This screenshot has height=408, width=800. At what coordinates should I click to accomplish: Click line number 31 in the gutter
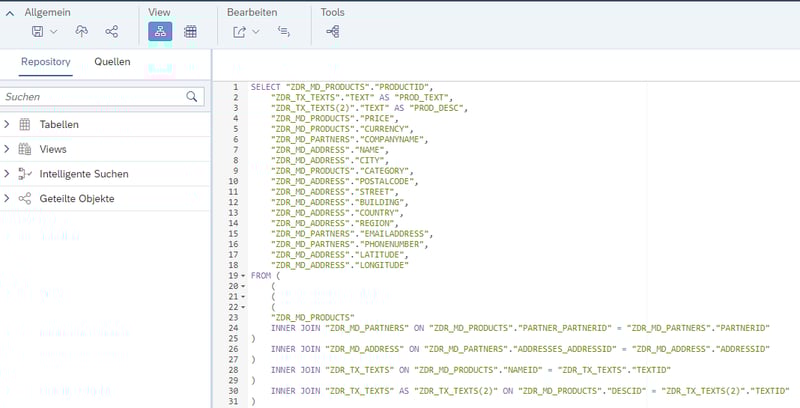(233, 401)
